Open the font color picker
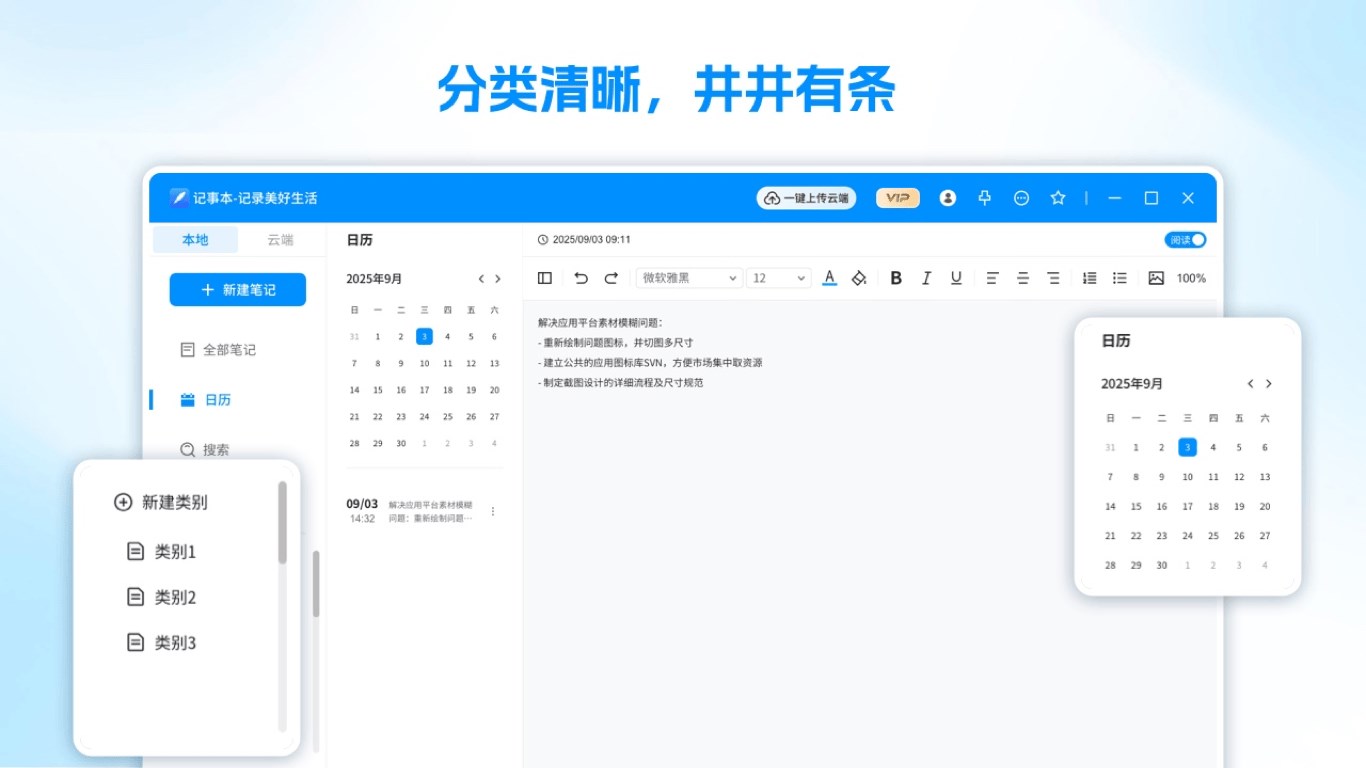 click(x=829, y=278)
